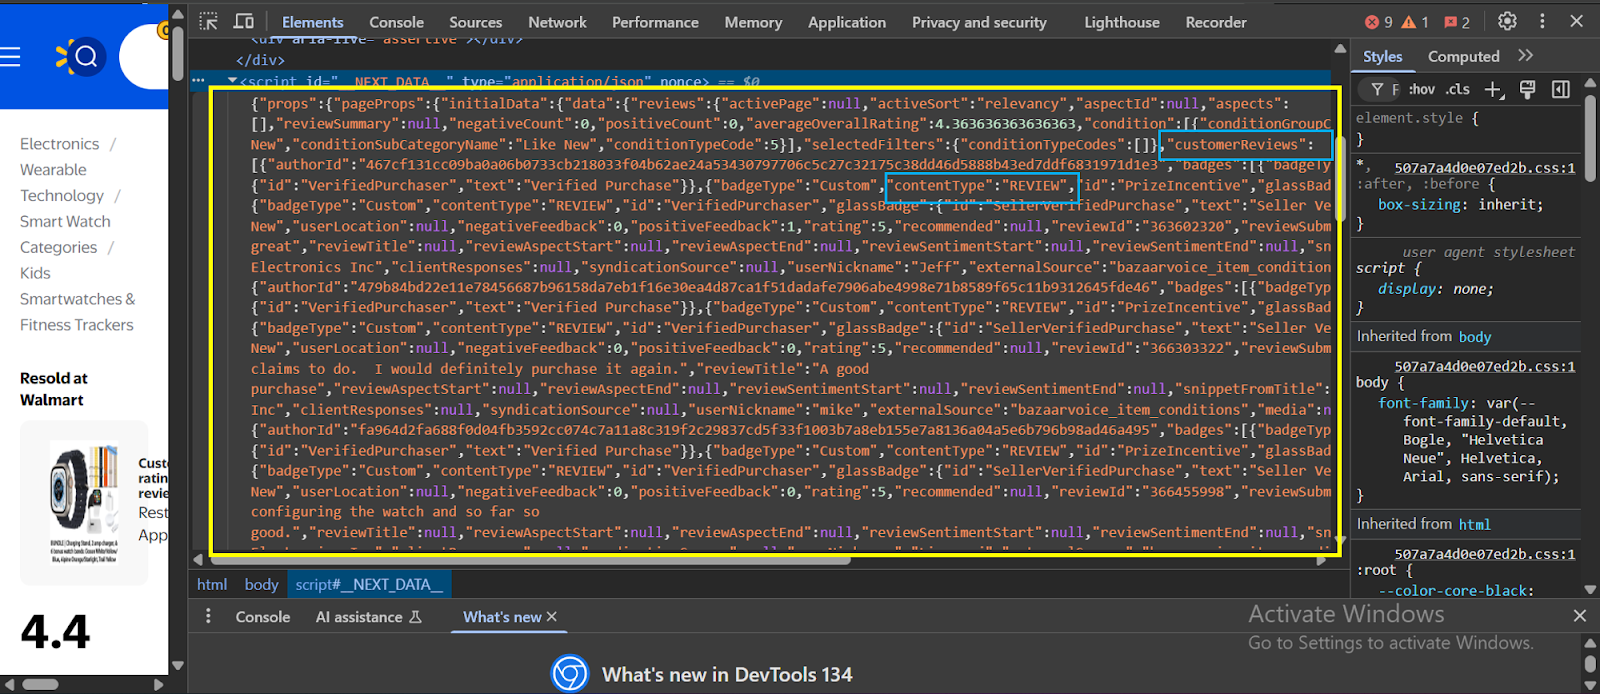Select the Styles pane tab
This screenshot has width=1600, height=694.
1382,57
